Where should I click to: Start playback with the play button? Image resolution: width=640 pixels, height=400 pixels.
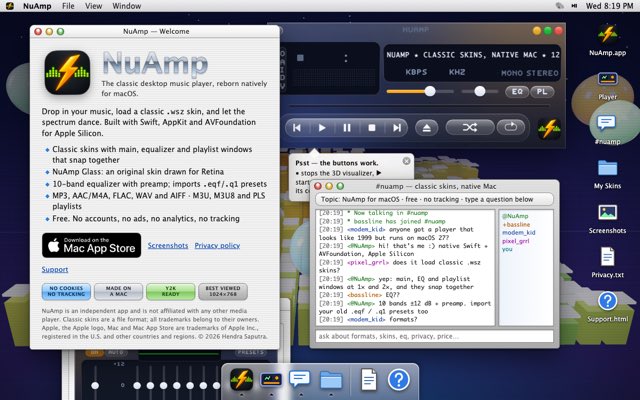coord(322,128)
